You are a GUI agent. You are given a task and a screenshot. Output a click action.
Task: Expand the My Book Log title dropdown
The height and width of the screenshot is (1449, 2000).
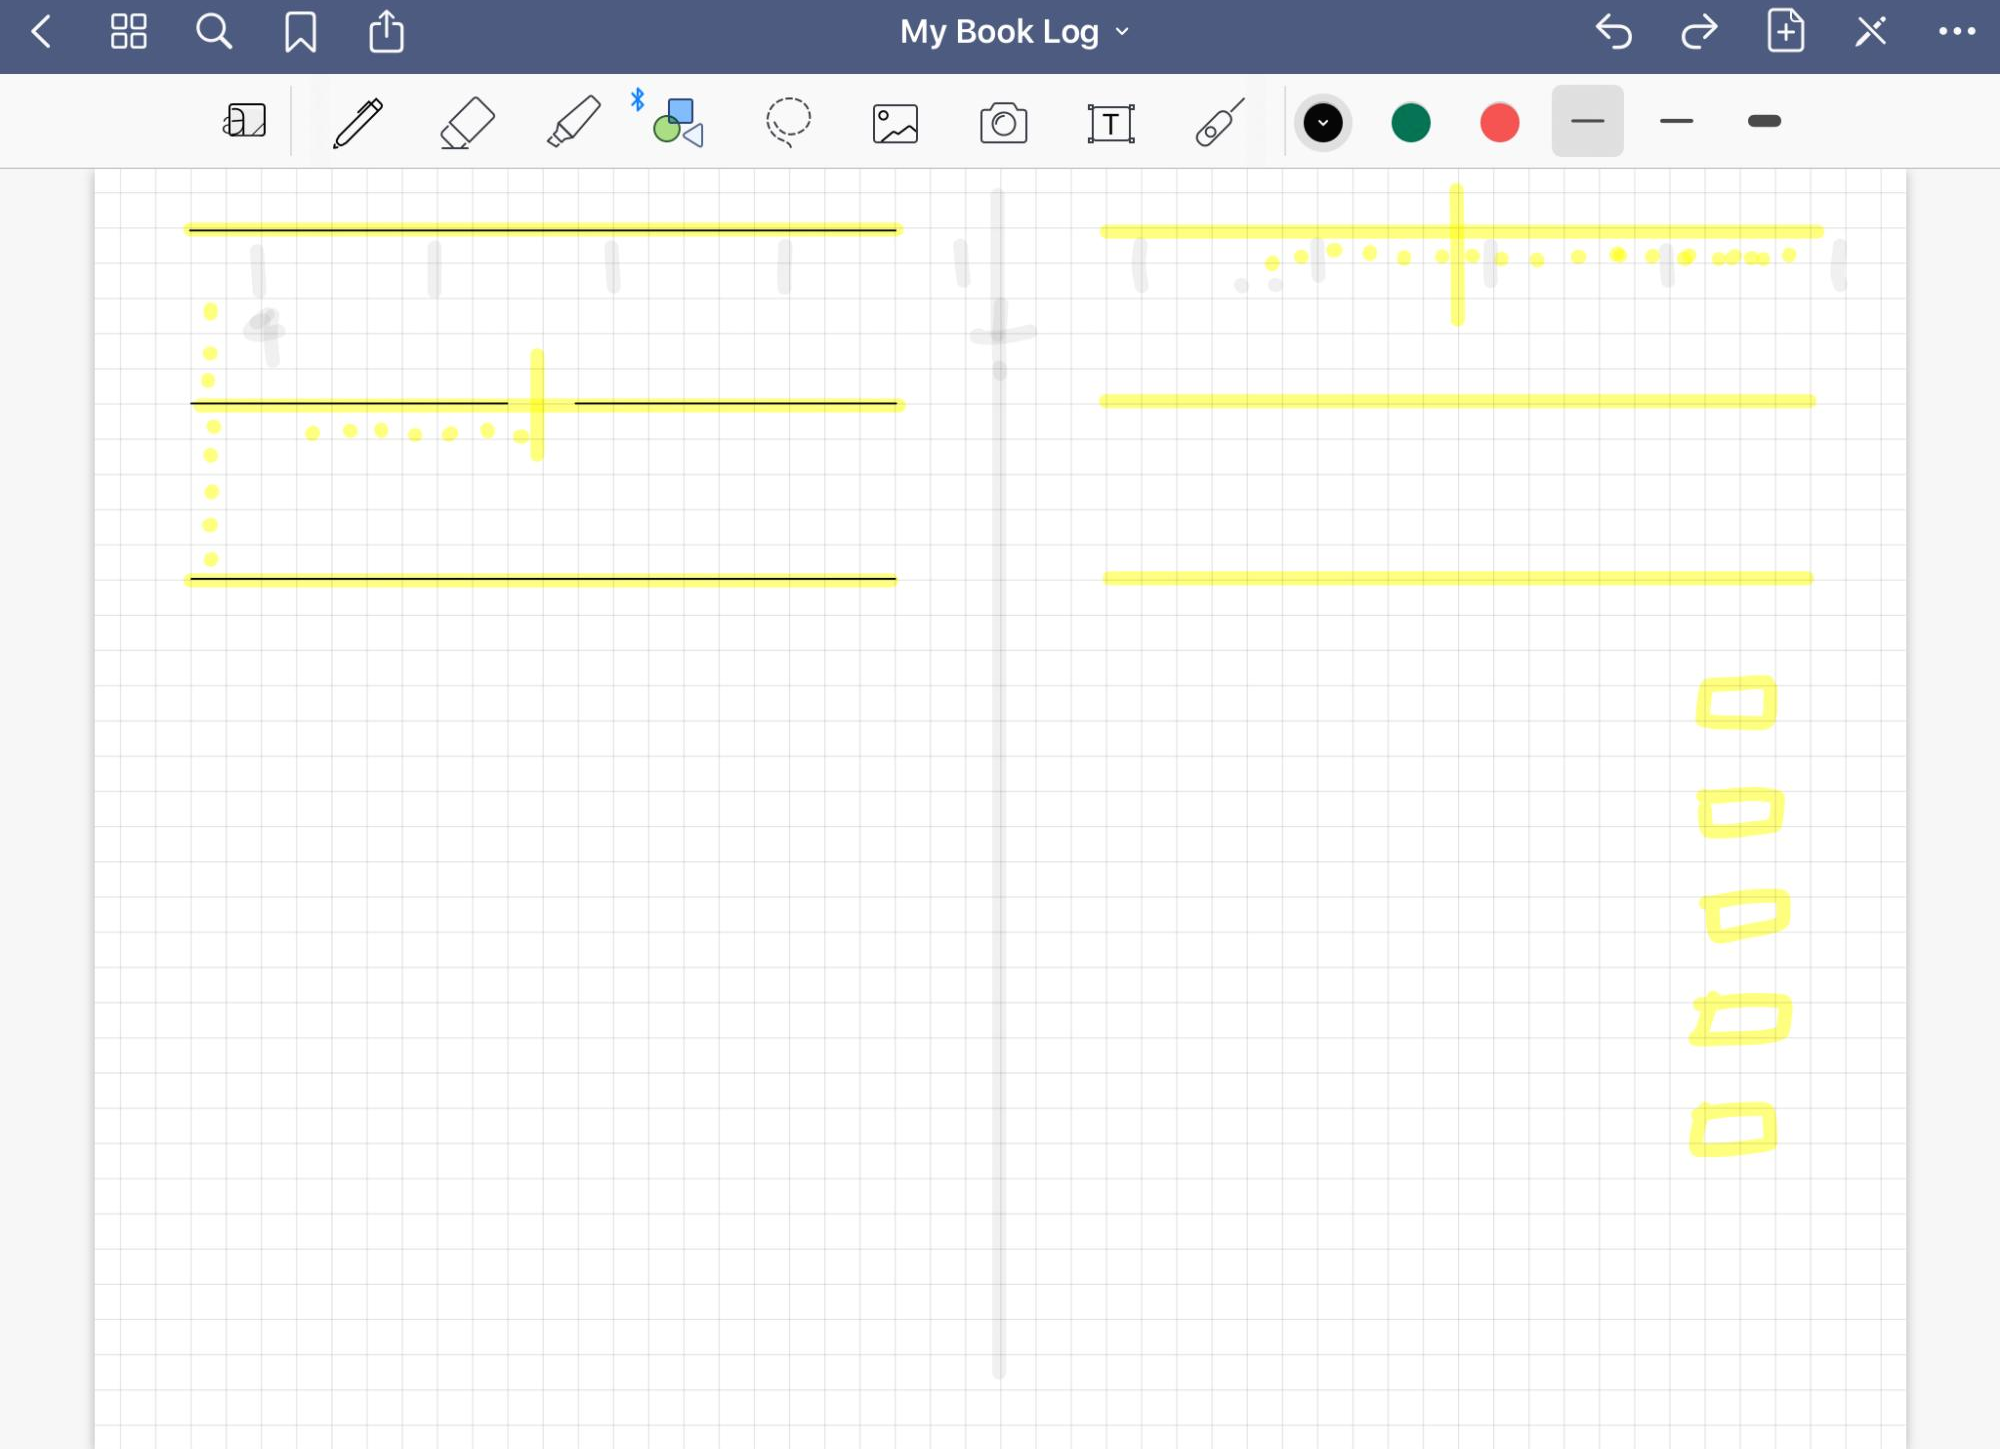click(x=1014, y=32)
